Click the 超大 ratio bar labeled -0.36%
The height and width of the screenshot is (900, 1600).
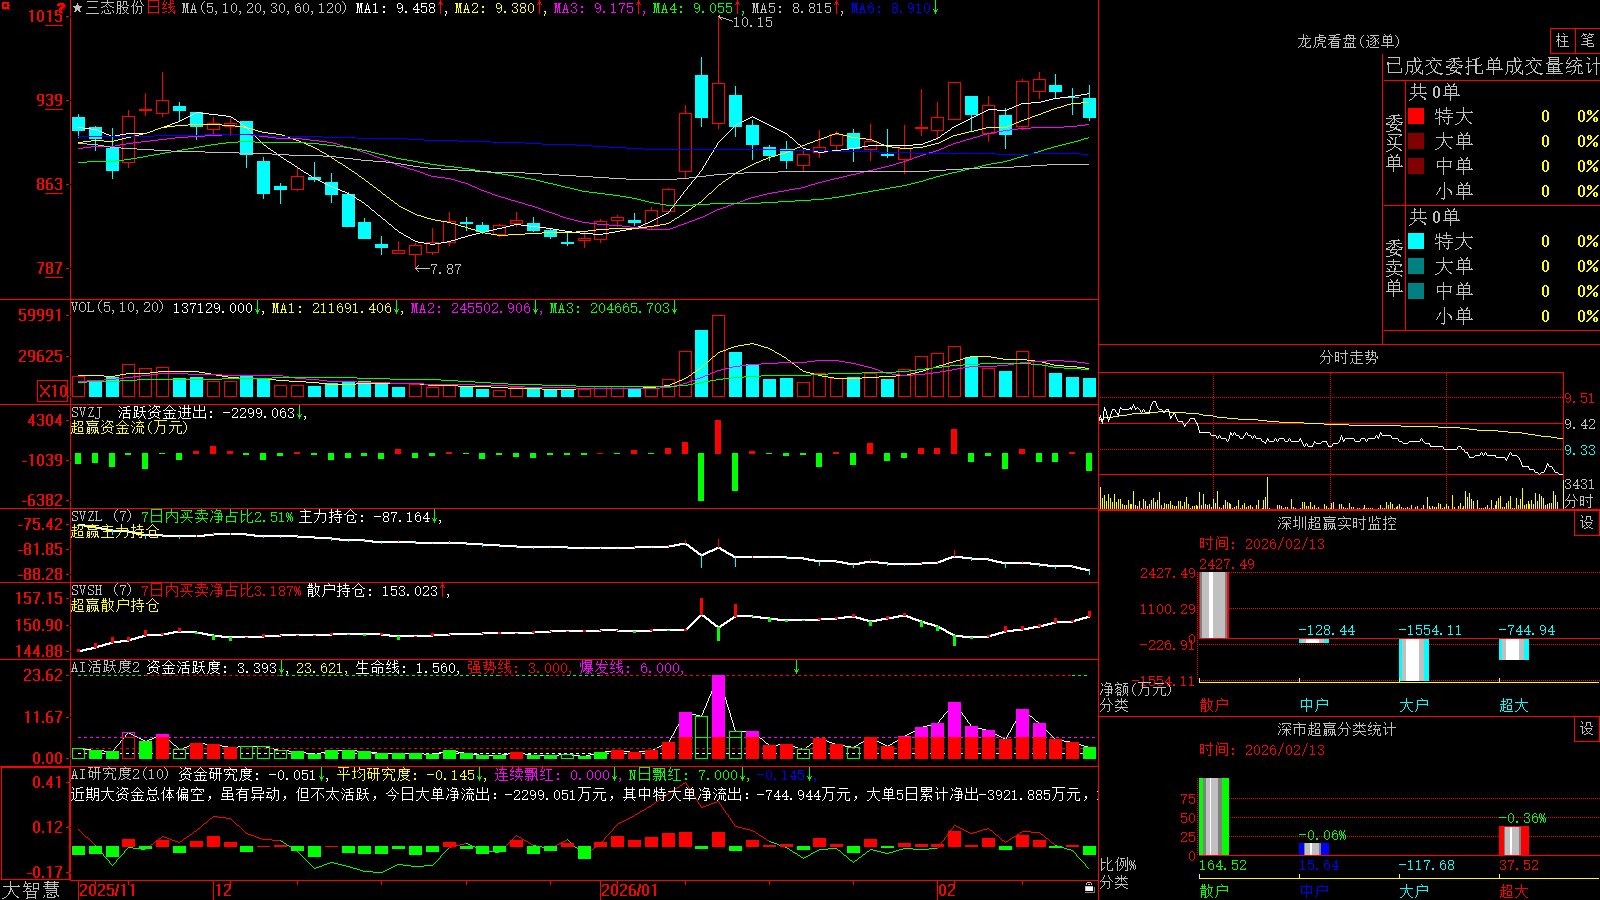(x=1513, y=841)
